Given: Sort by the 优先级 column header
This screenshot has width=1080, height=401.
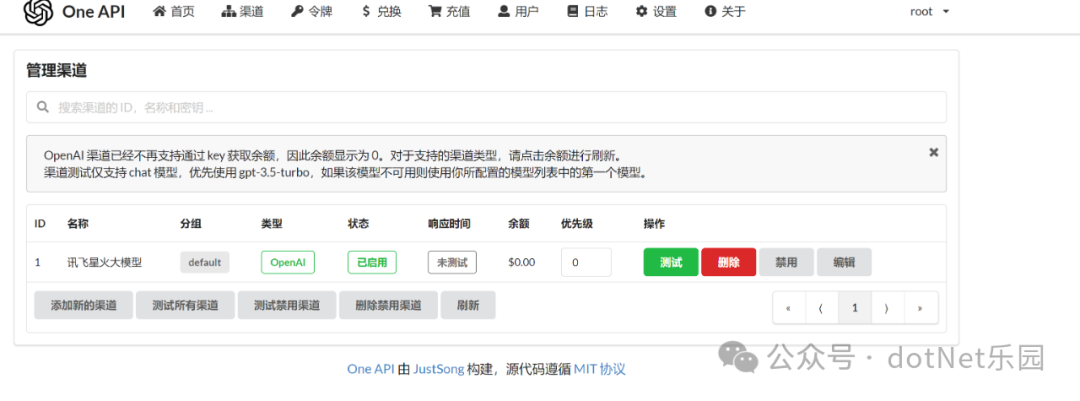Looking at the screenshot, I should coord(577,224).
